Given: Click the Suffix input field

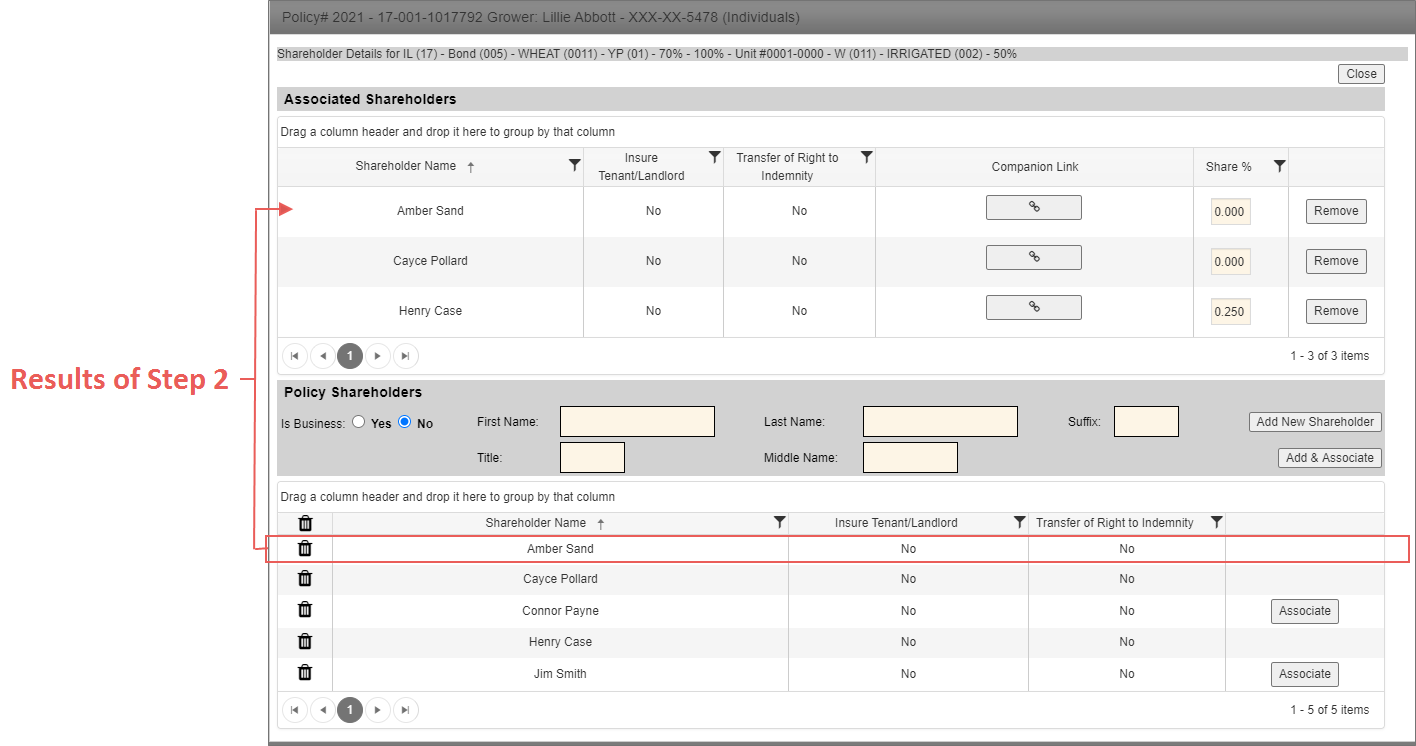Looking at the screenshot, I should tap(1146, 422).
